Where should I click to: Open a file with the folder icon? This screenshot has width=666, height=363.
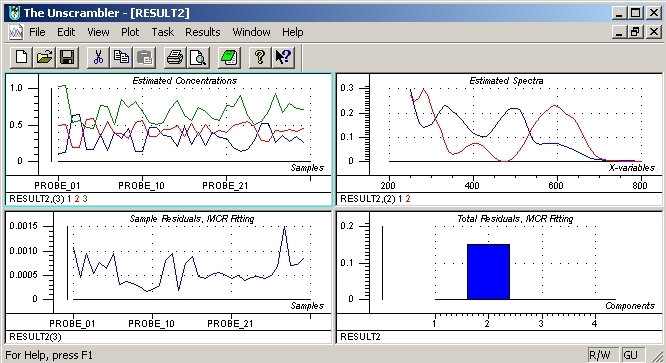click(44, 57)
